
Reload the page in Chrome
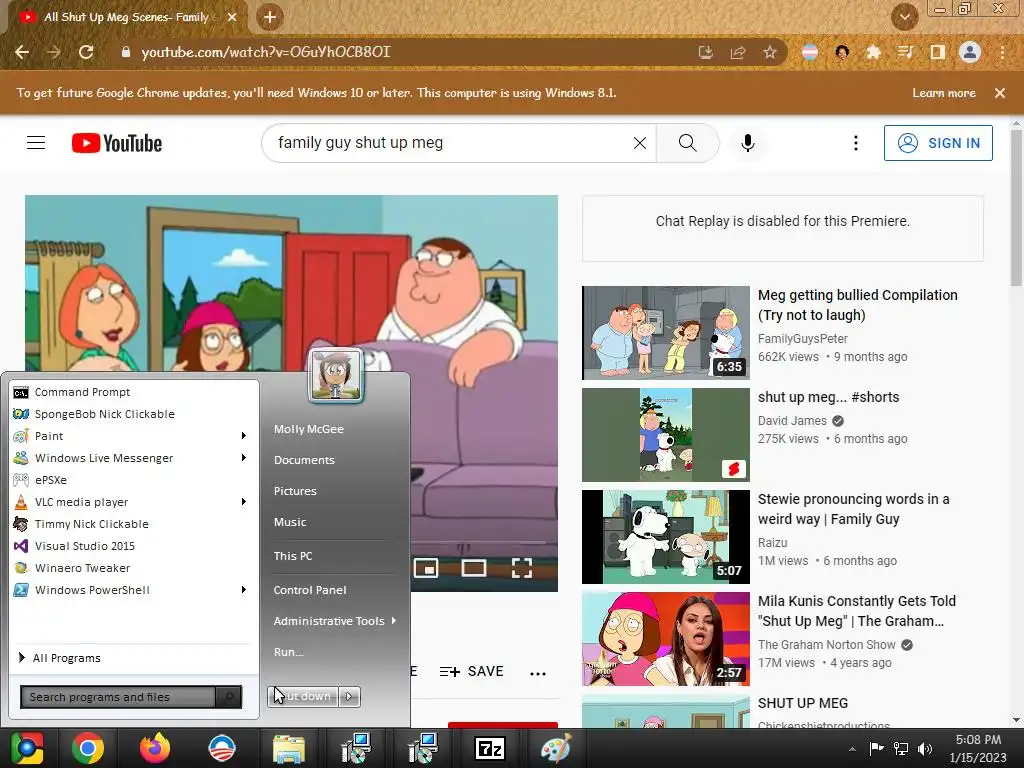[x=86, y=52]
